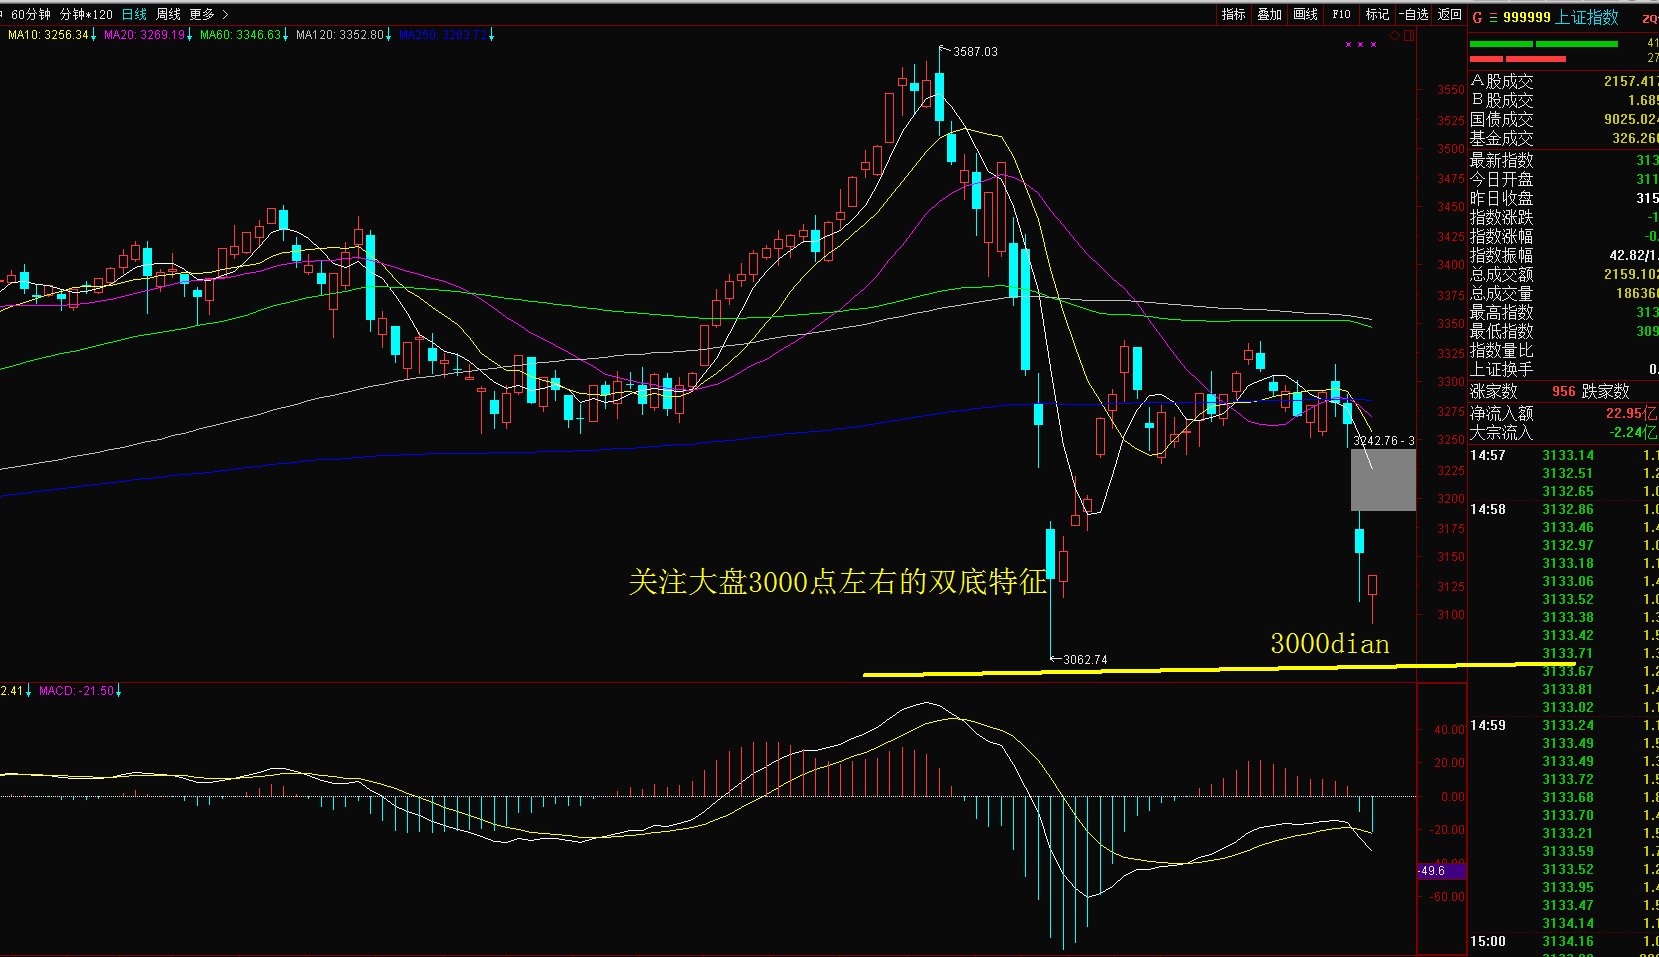Switch to the 周线 weekly period tab
1659x957 pixels.
(168, 14)
